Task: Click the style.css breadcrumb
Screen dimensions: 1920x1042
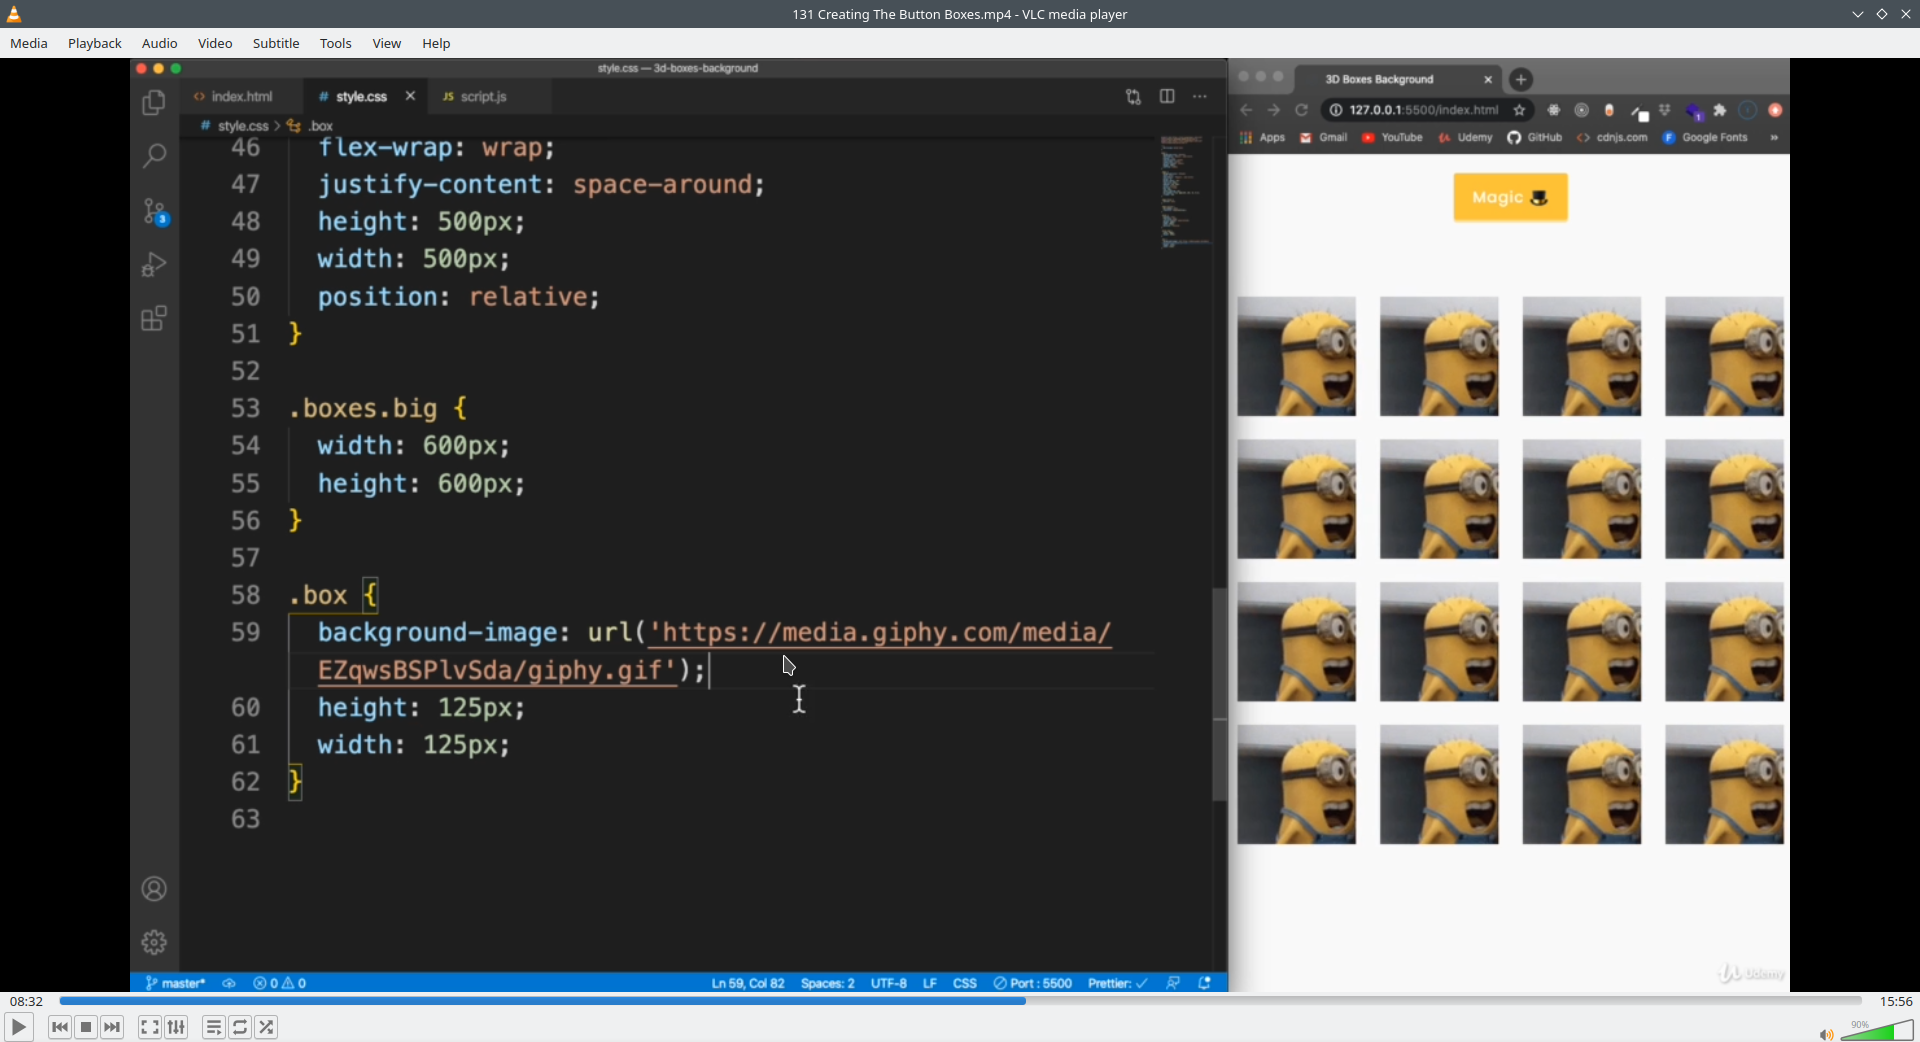Action: click(243, 126)
